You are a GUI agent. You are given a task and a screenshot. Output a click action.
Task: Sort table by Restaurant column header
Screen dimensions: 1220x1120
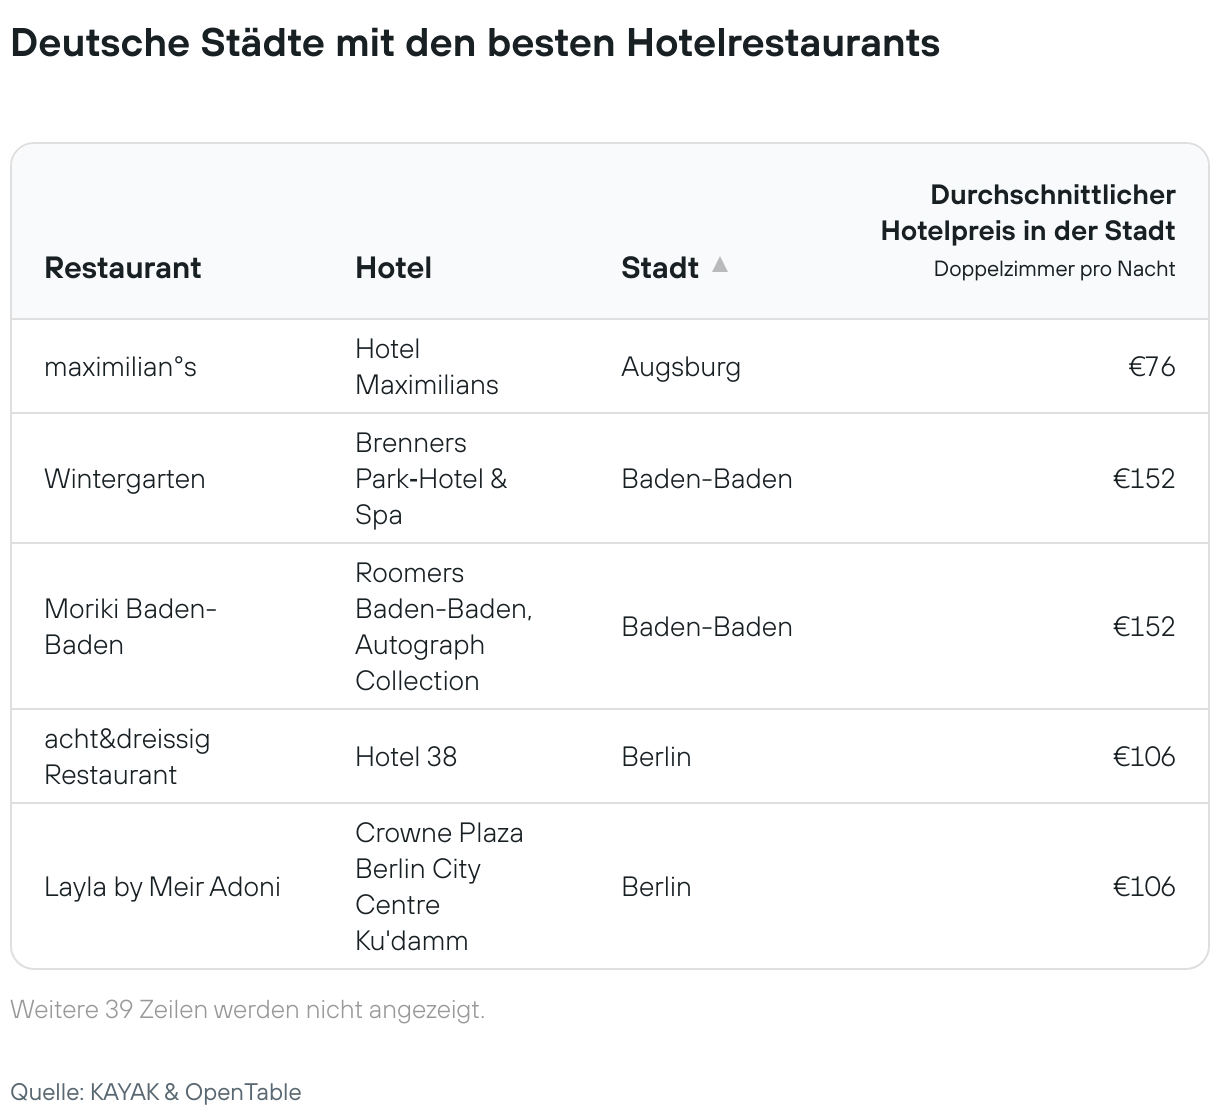click(123, 268)
